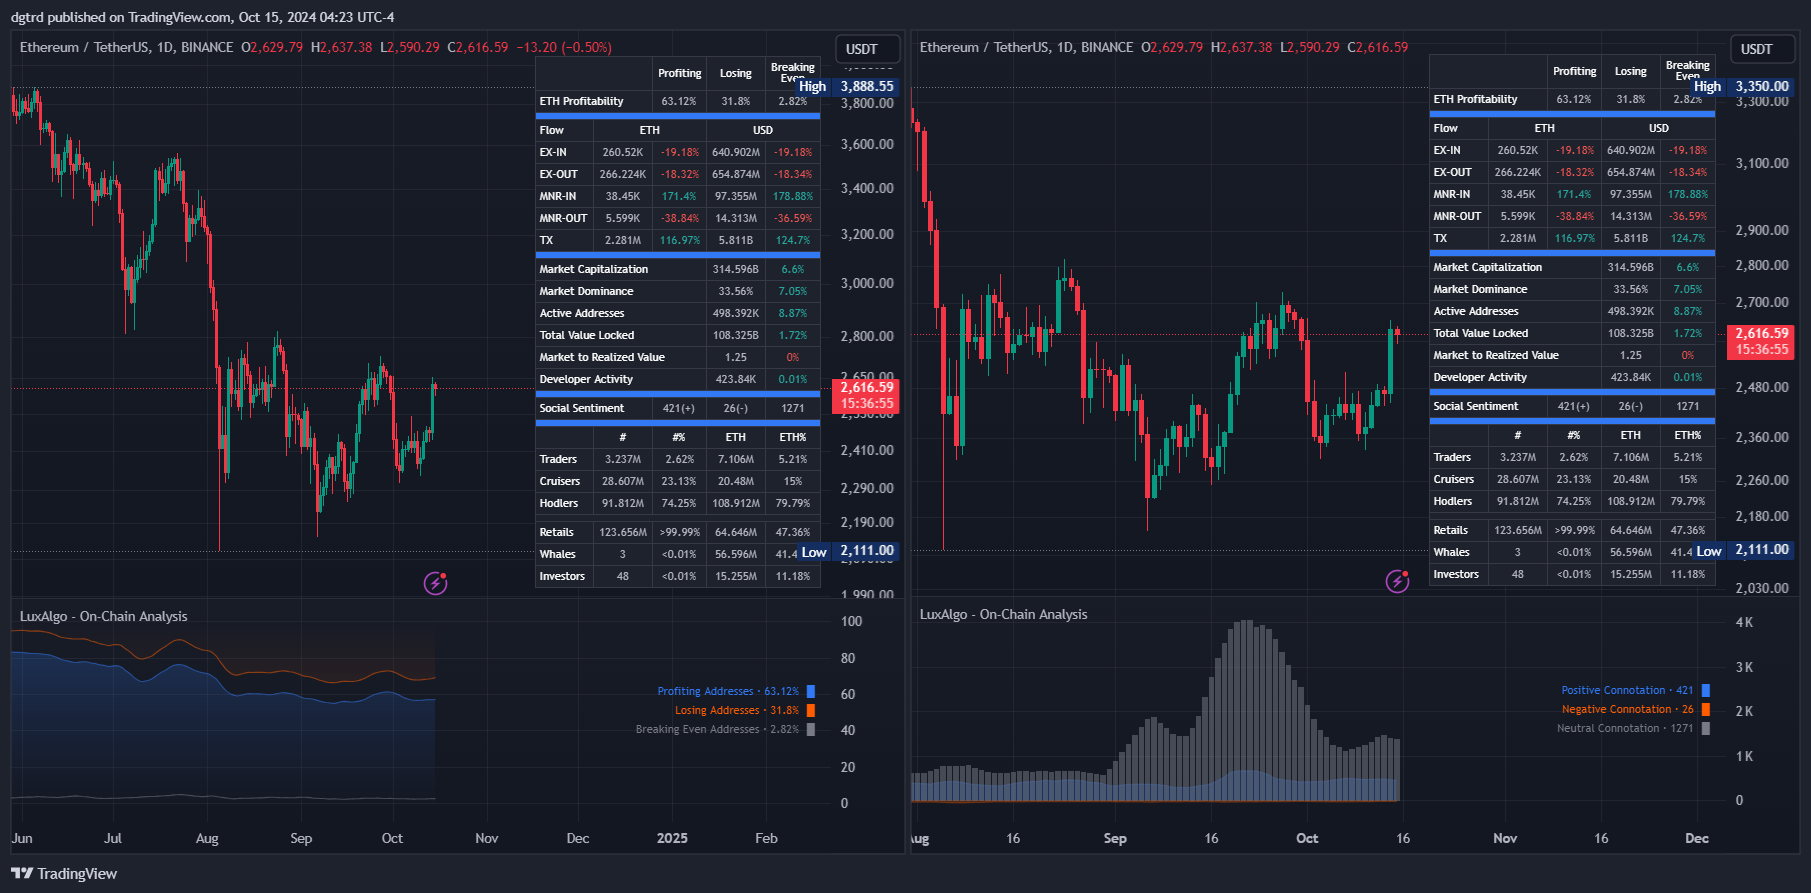
Task: Click the Sep label on right time axis
Action: click(1115, 838)
